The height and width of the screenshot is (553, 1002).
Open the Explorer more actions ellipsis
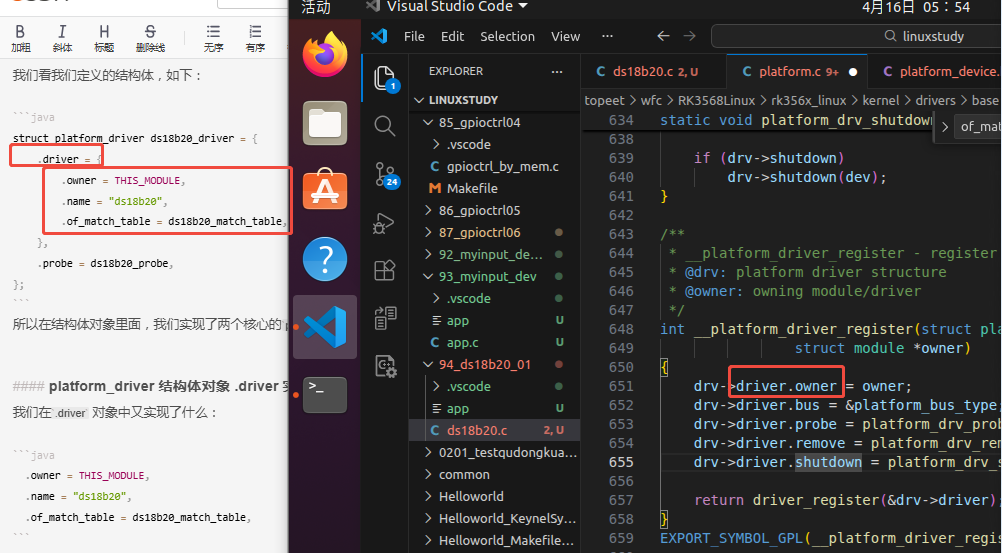[557, 72]
